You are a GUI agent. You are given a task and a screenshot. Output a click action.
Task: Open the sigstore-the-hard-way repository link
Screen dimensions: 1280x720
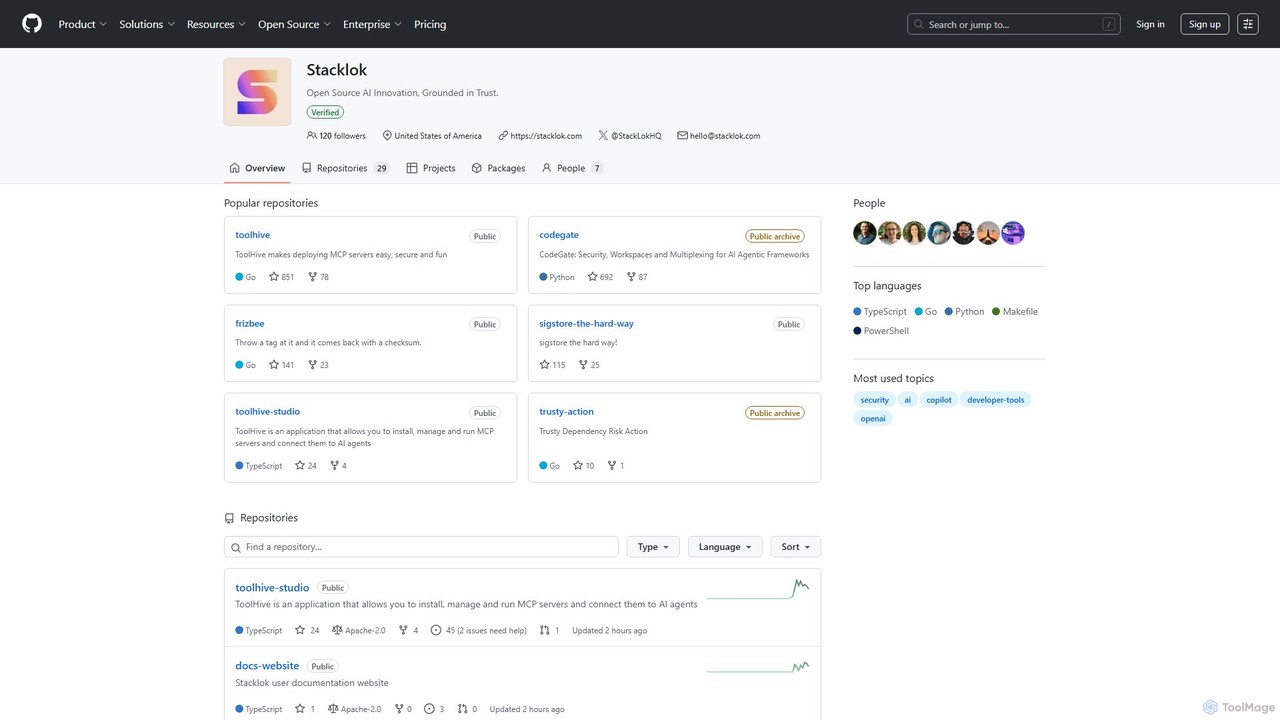point(586,324)
